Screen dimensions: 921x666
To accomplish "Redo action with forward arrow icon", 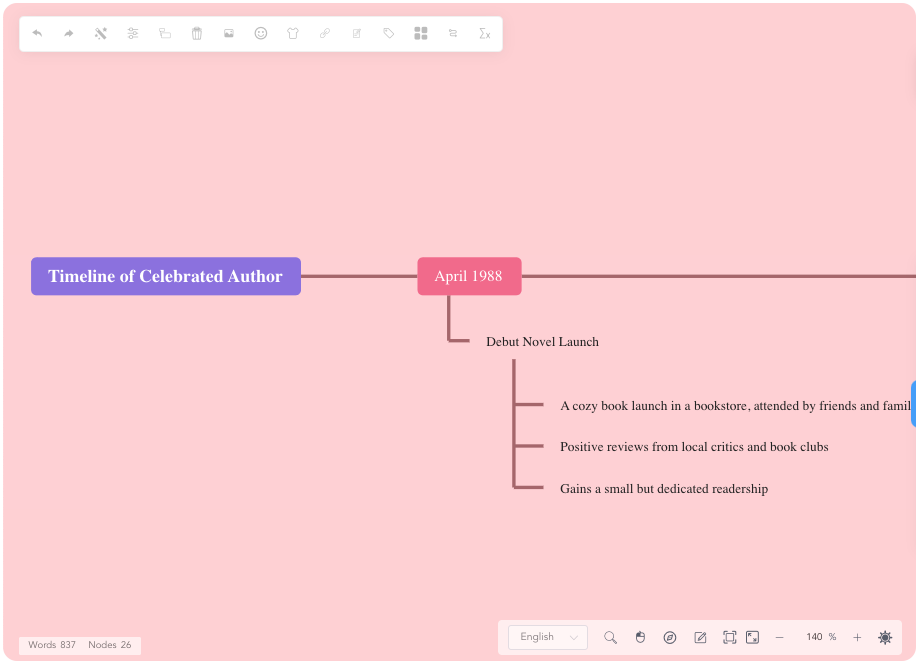I will 69,33.
